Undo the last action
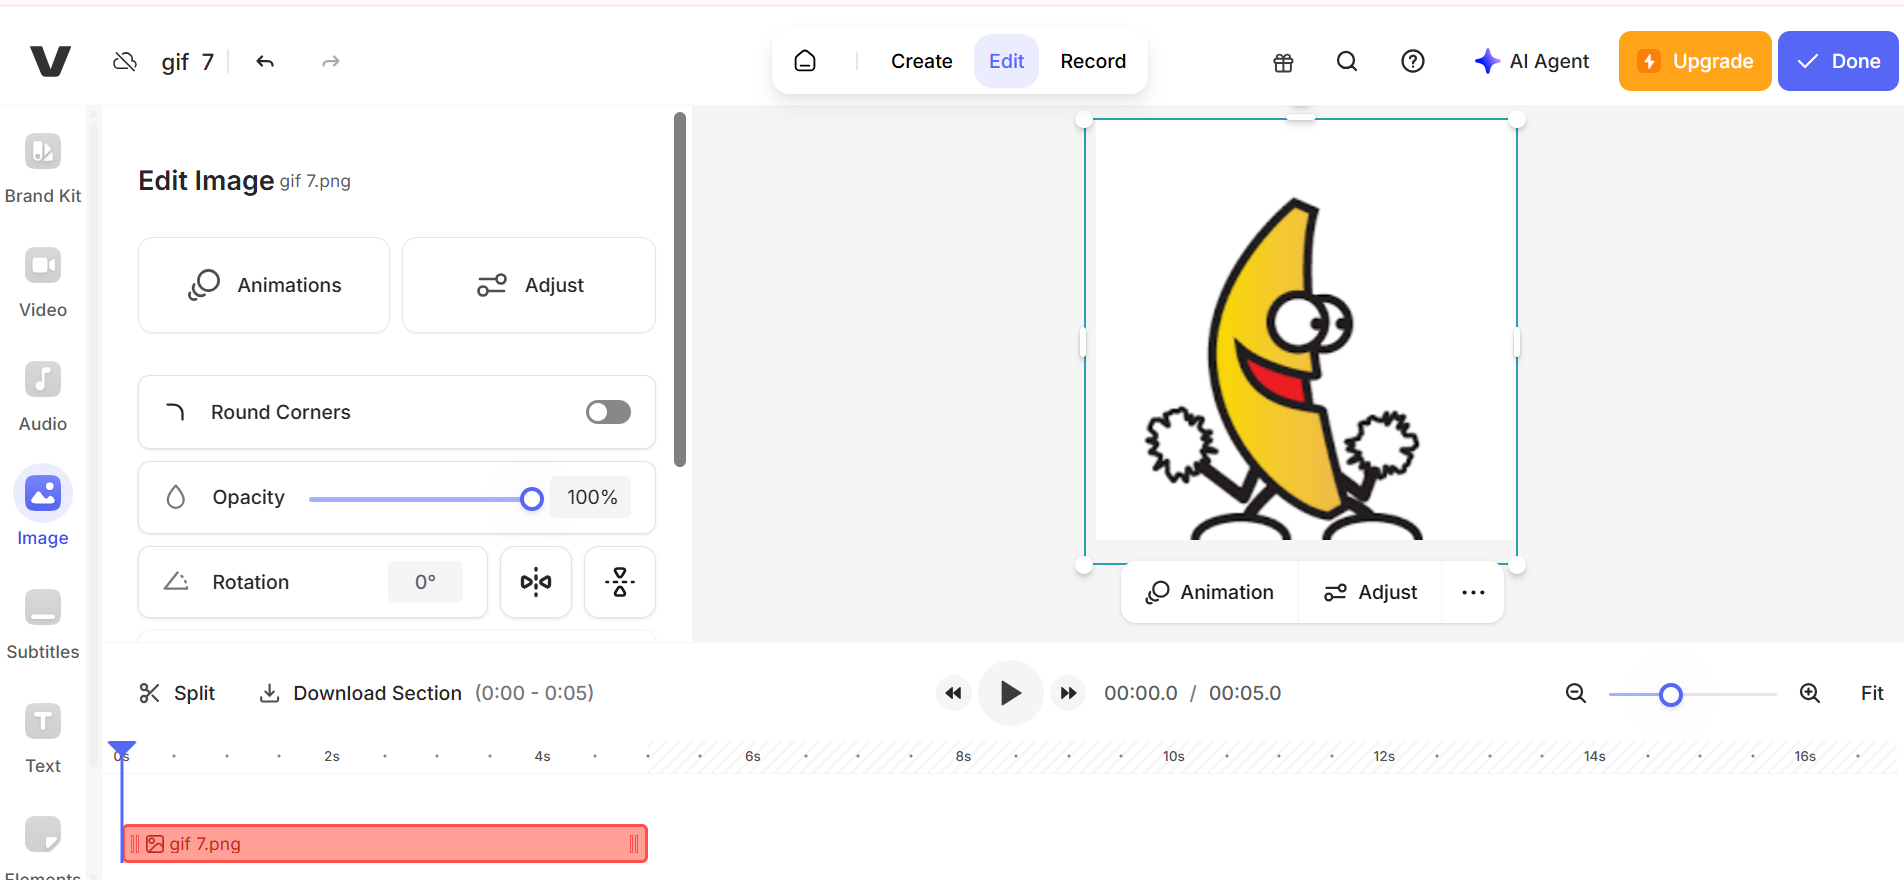The width and height of the screenshot is (1904, 880). tap(265, 61)
